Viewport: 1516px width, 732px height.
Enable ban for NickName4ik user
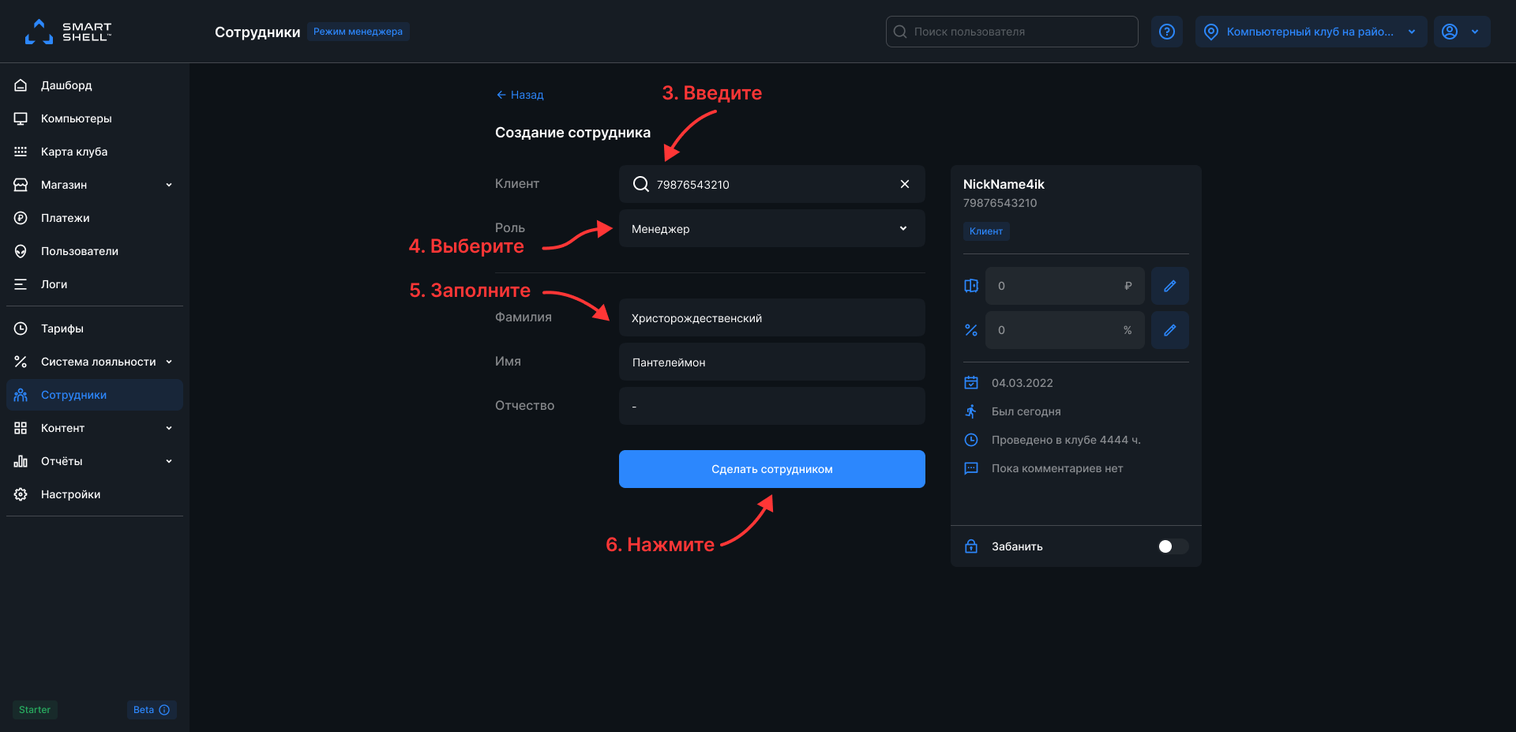[1171, 546]
